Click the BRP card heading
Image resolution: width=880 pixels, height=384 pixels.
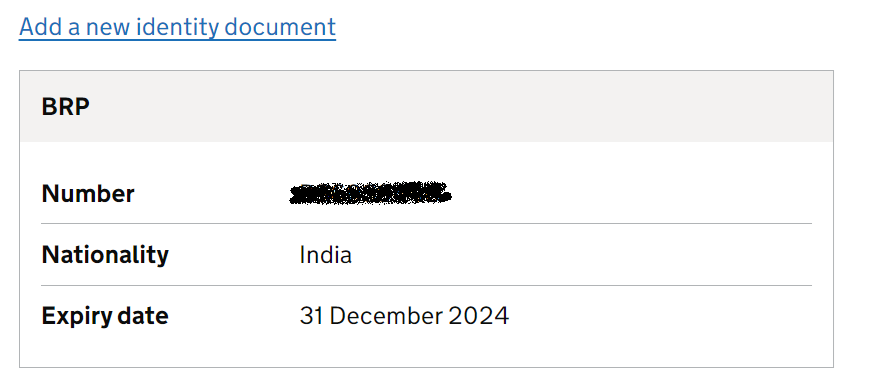[66, 107]
